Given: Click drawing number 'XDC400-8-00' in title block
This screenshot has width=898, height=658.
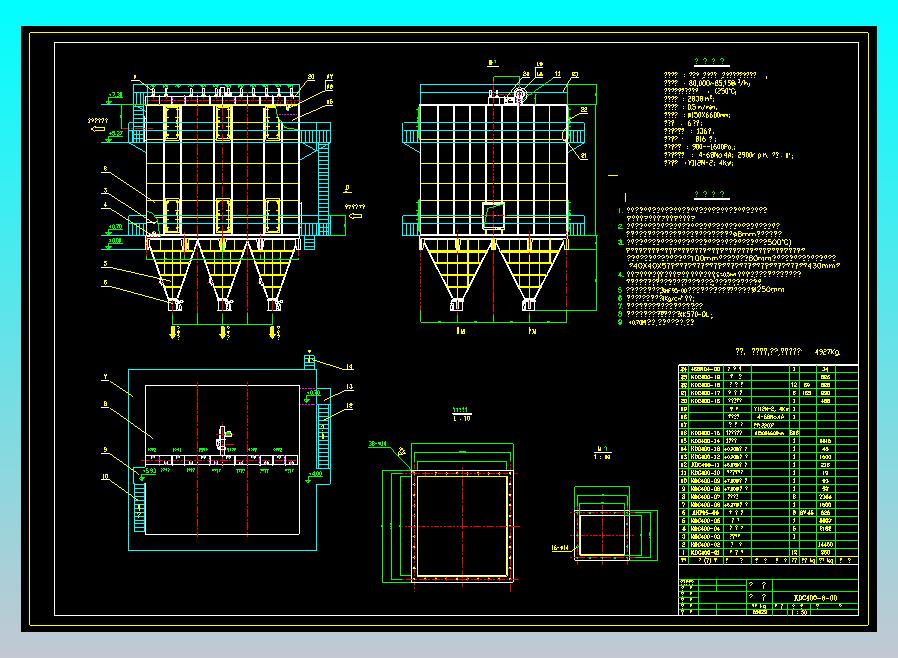Looking at the screenshot, I should pos(815,598).
